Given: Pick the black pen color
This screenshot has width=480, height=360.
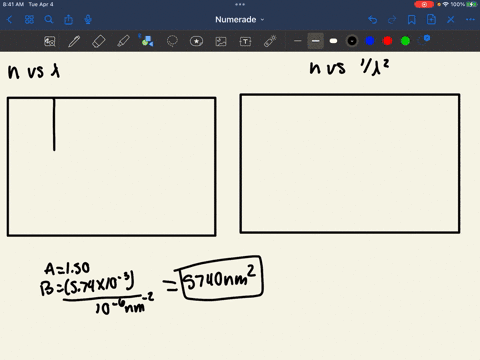Looking at the screenshot, I should pos(352,41).
